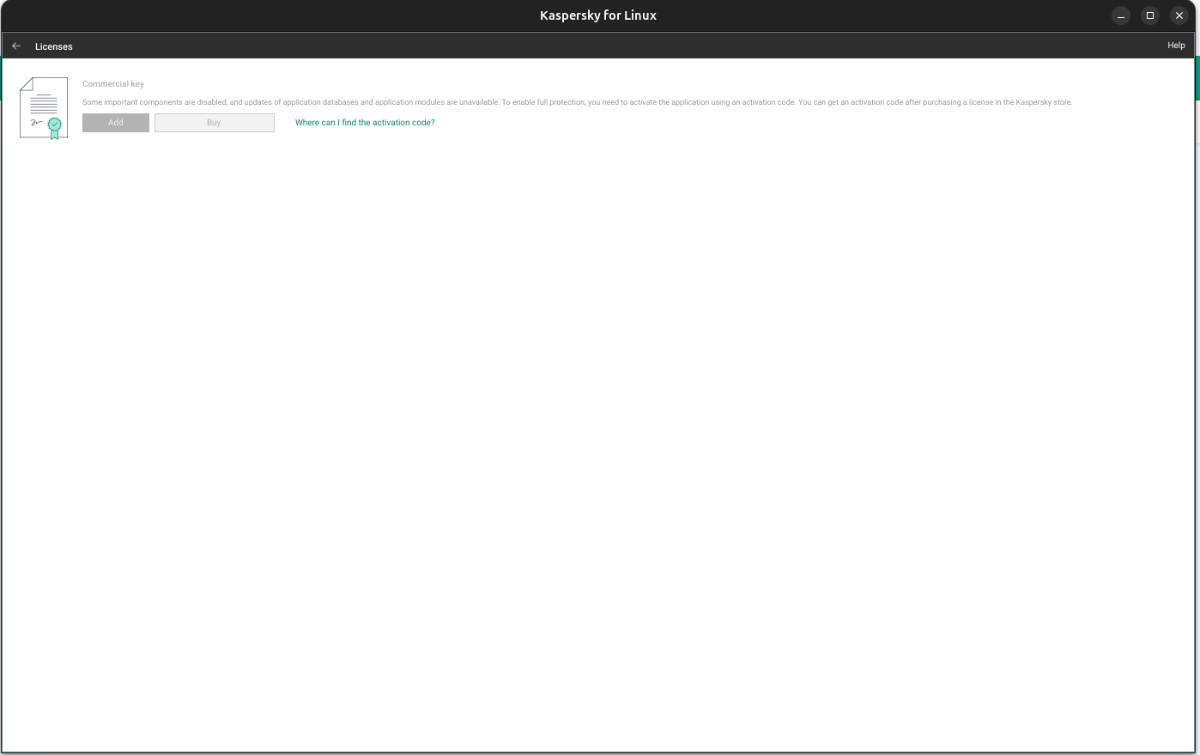Click the Add button under Commercial key
The height and width of the screenshot is (755, 1200).
point(116,122)
